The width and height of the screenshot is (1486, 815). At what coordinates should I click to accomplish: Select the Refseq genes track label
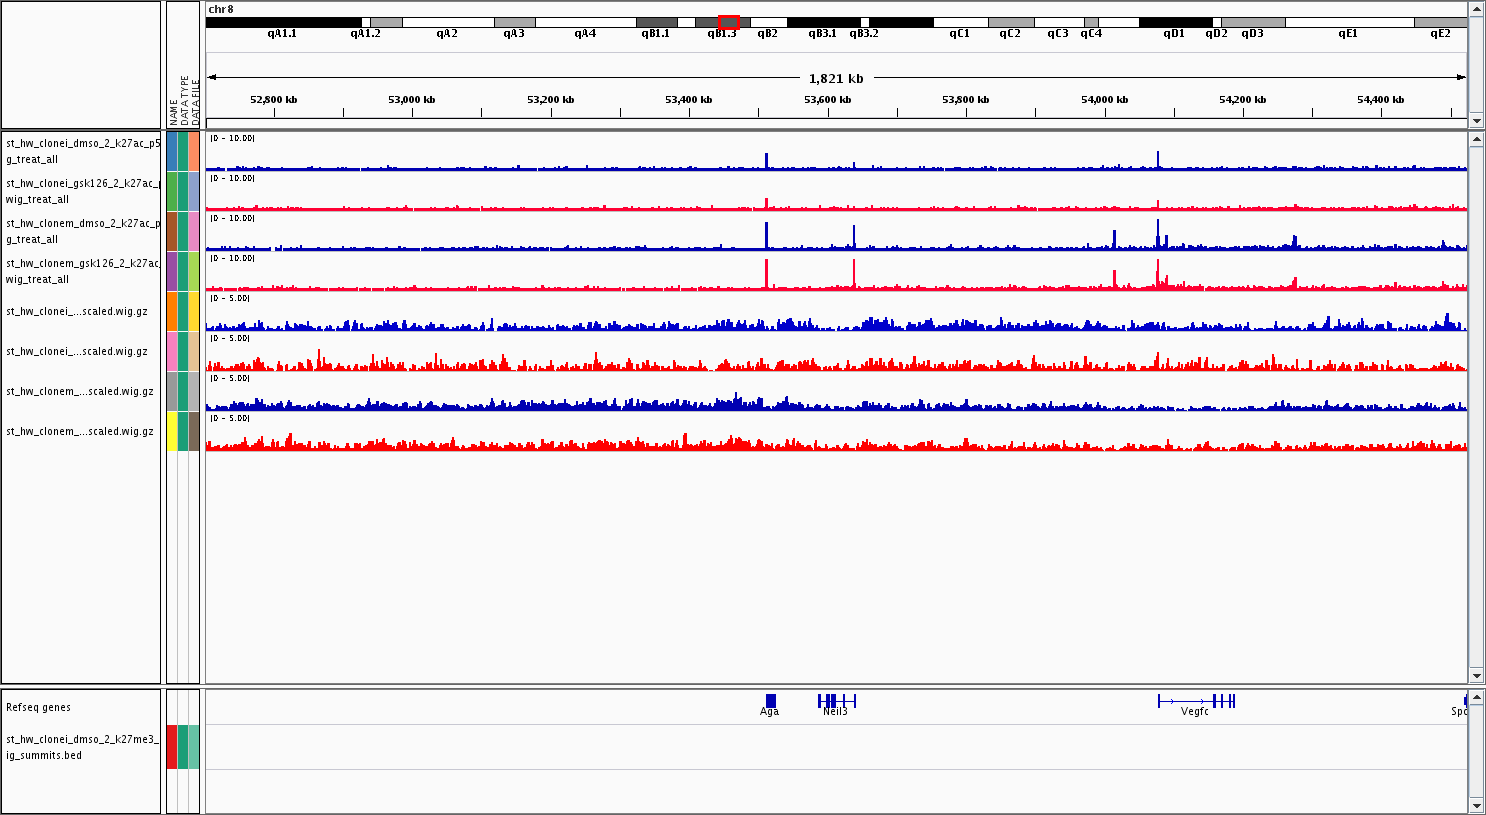pos(39,707)
